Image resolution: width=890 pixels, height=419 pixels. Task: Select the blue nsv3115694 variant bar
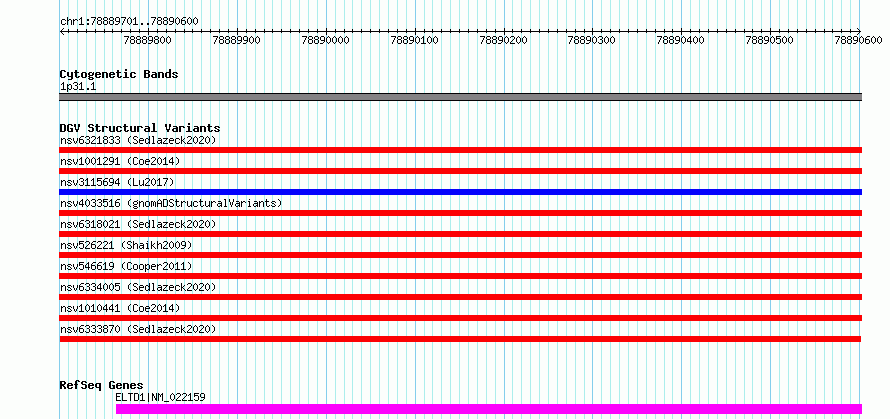461,192
